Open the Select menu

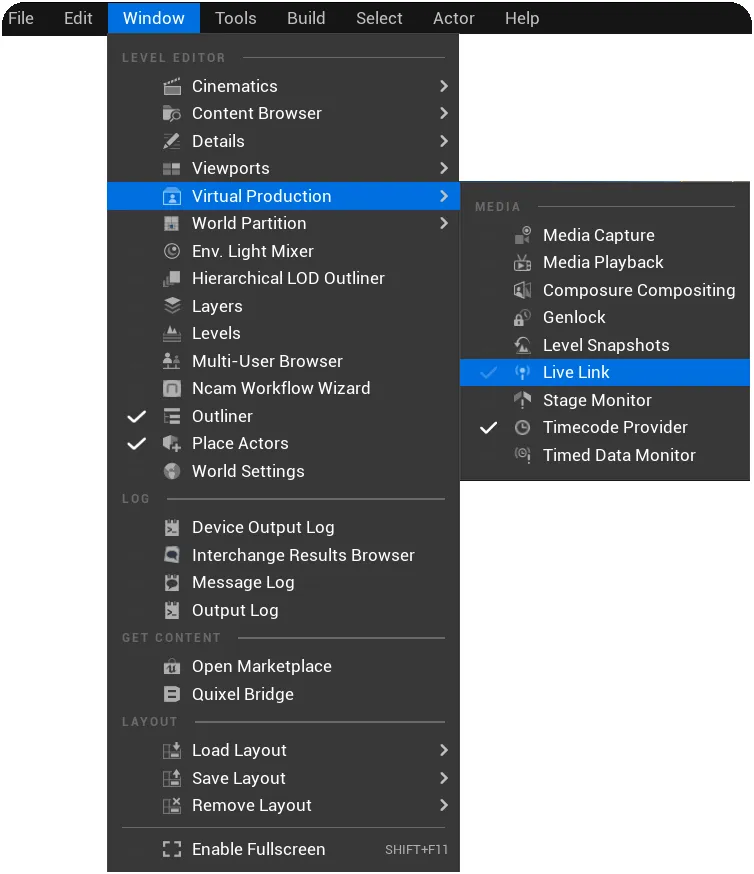click(379, 18)
